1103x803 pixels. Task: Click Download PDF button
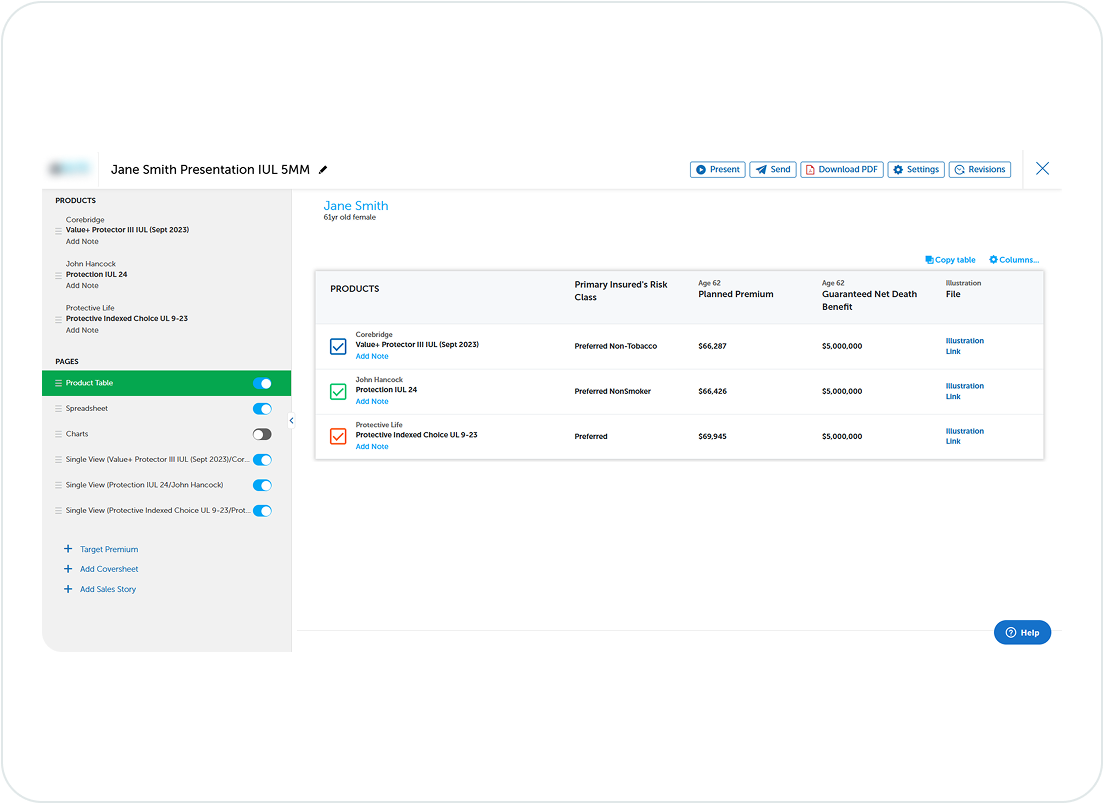click(x=841, y=169)
